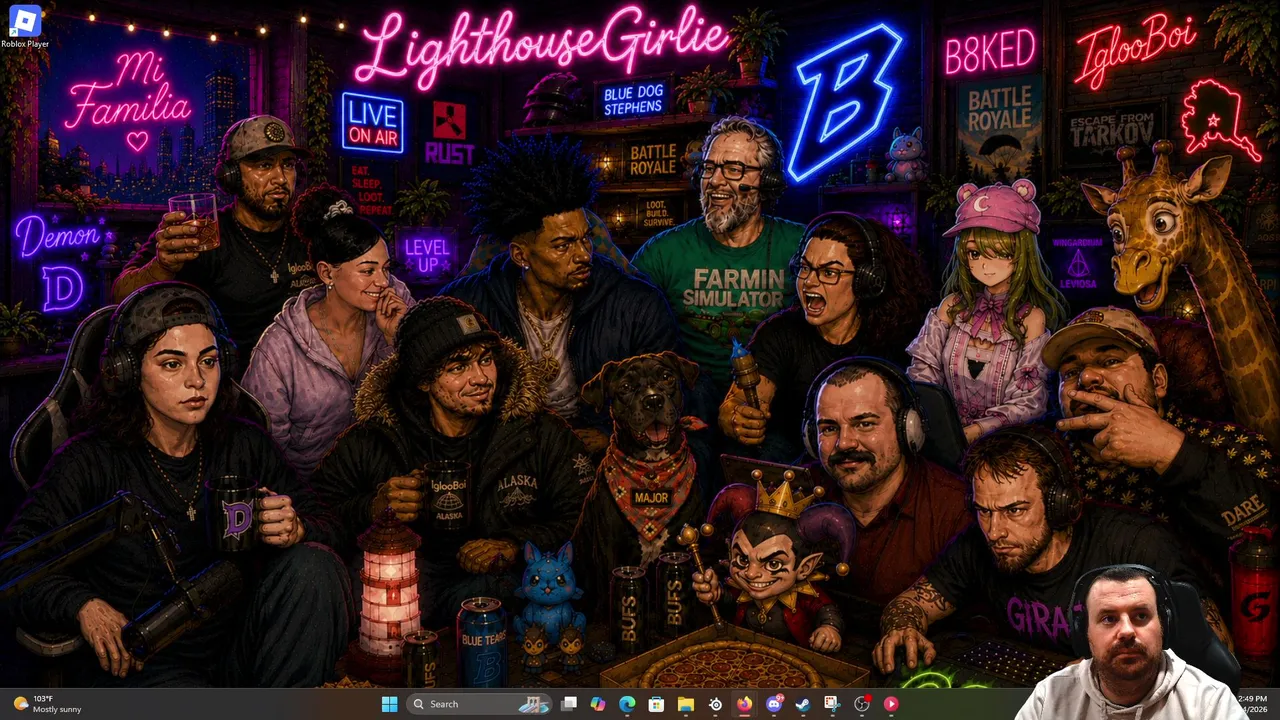Open the Roblox Player desktop shortcut
Screen dimensions: 1280x720
[x=25, y=27]
